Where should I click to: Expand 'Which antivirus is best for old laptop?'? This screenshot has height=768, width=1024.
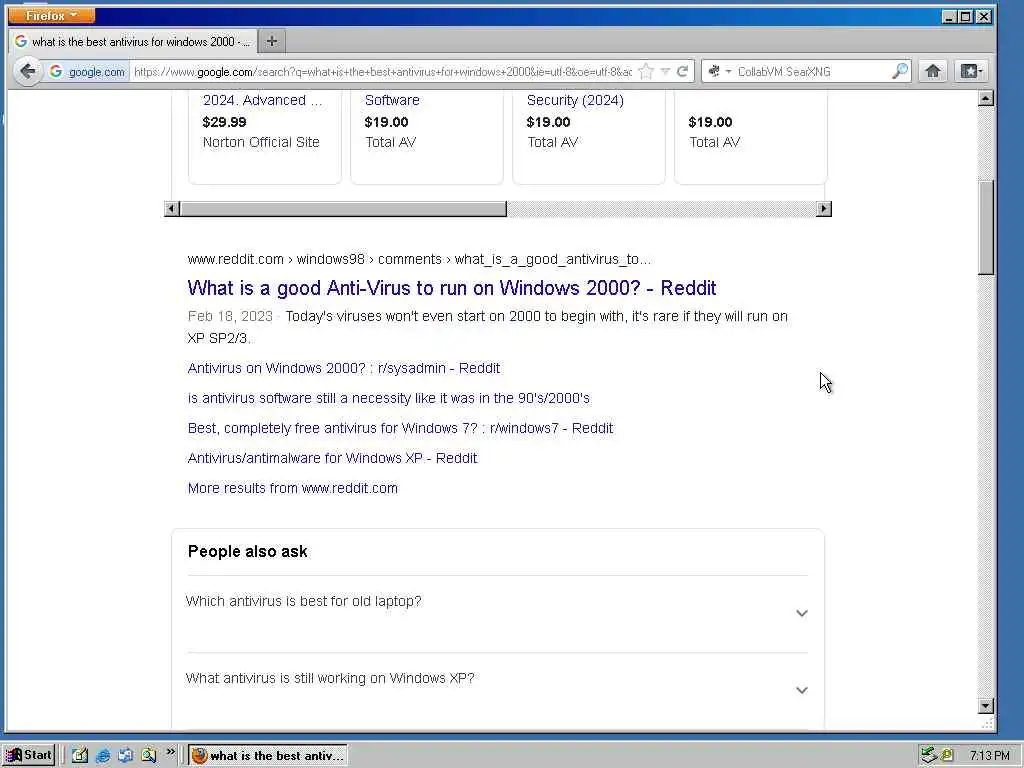tap(497, 613)
